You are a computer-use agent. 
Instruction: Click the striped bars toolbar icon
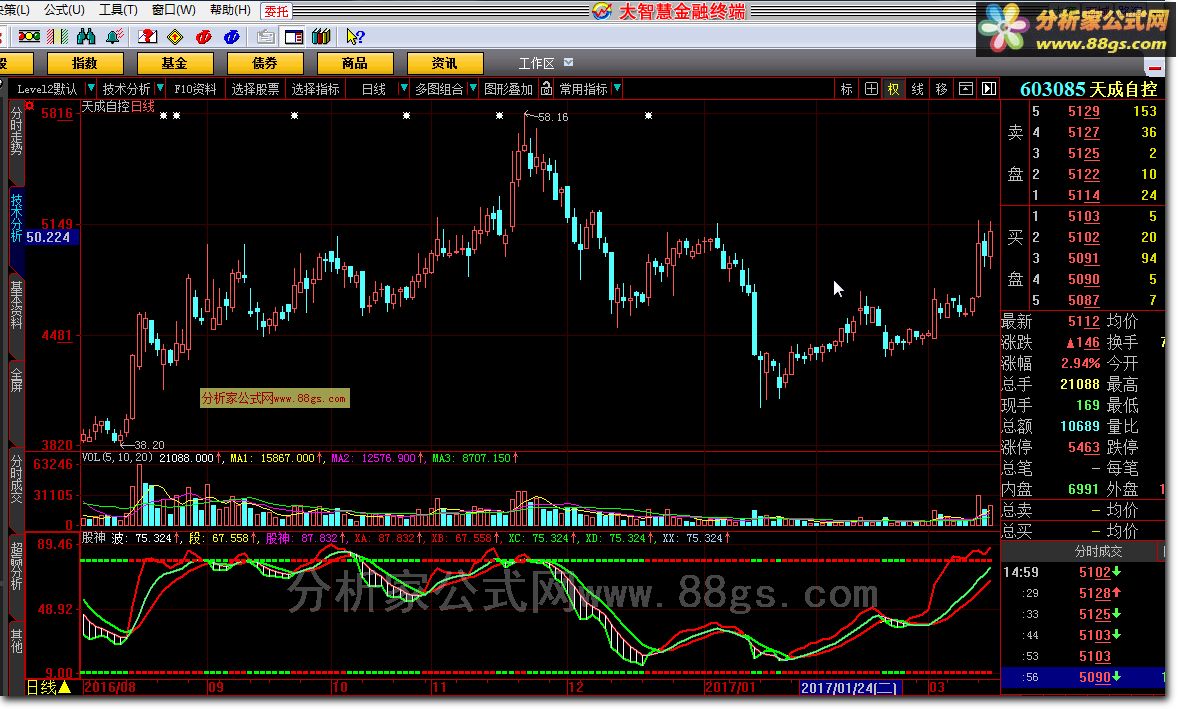coord(58,36)
